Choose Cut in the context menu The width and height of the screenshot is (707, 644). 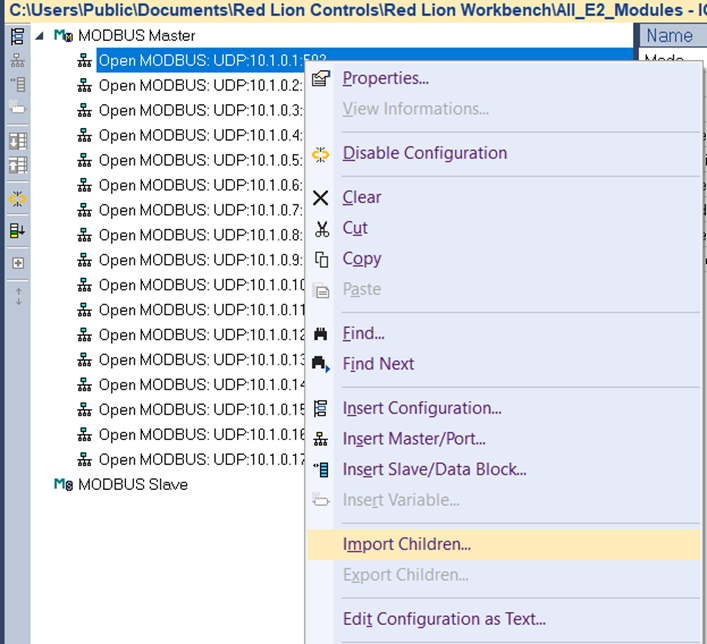[504, 228]
